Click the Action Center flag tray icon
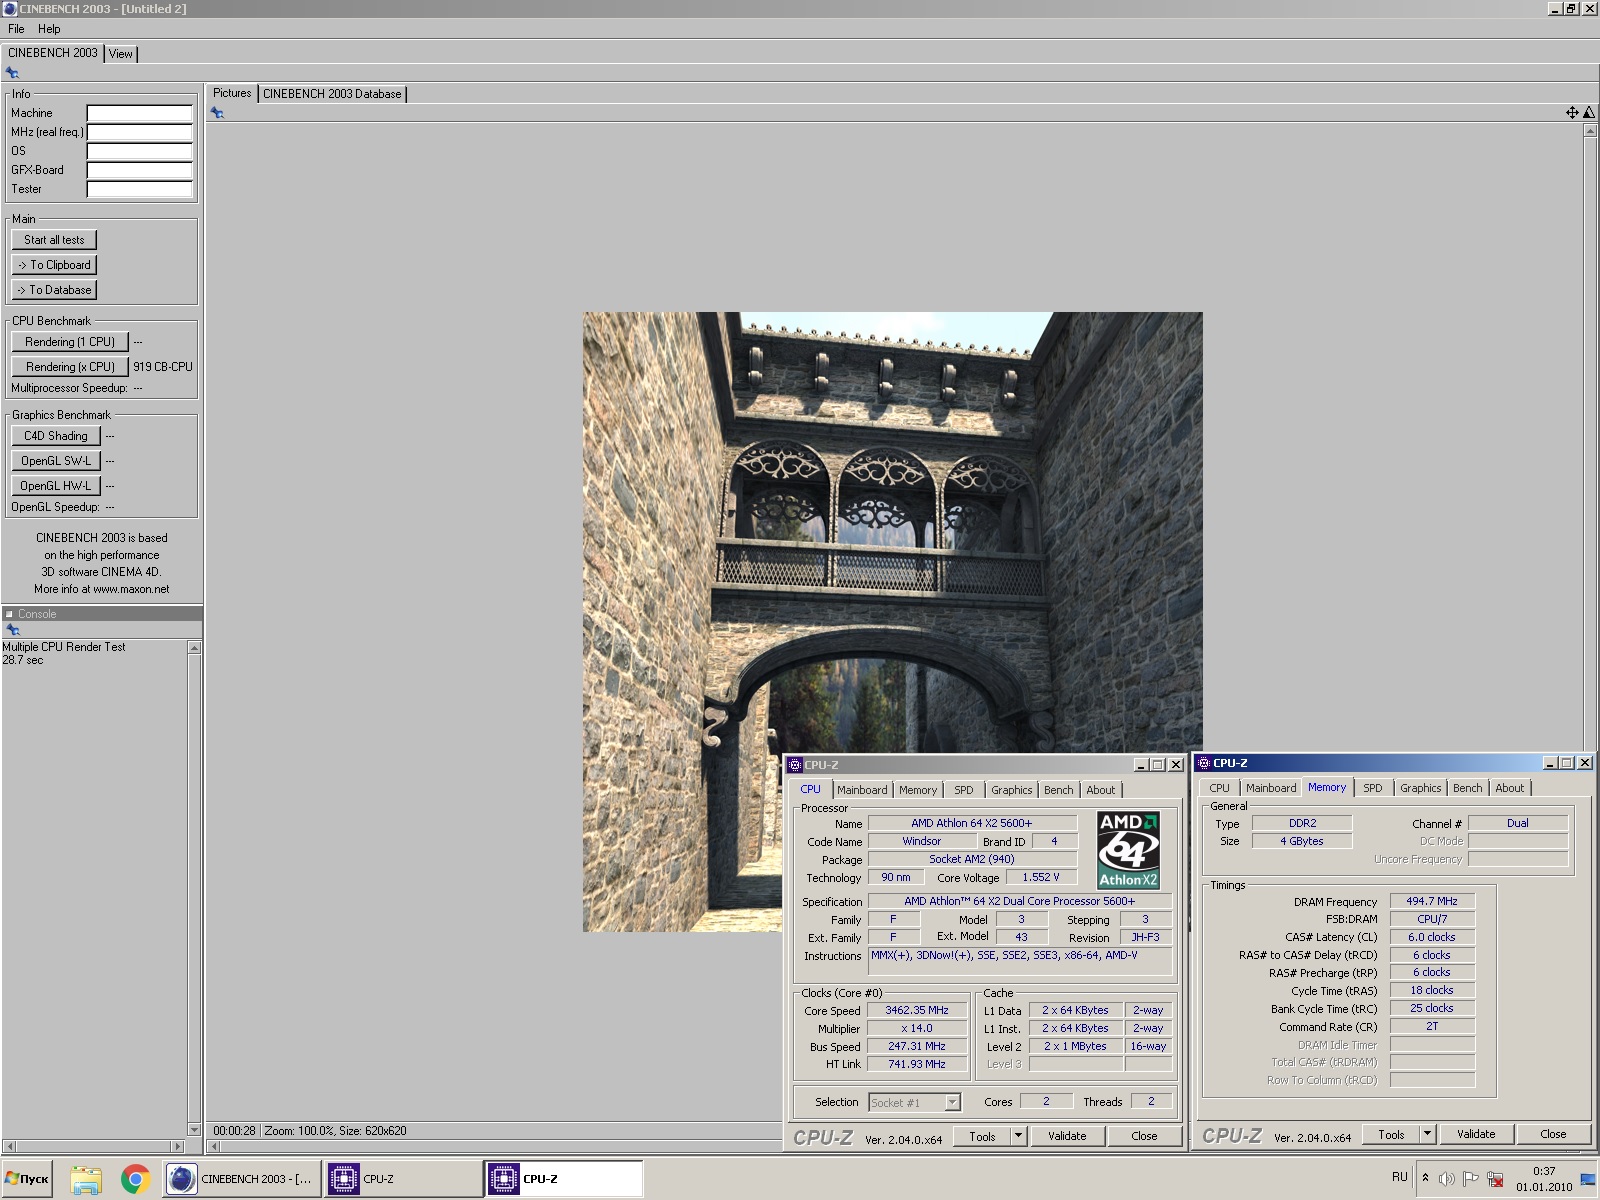1600x1200 pixels. click(x=1470, y=1179)
